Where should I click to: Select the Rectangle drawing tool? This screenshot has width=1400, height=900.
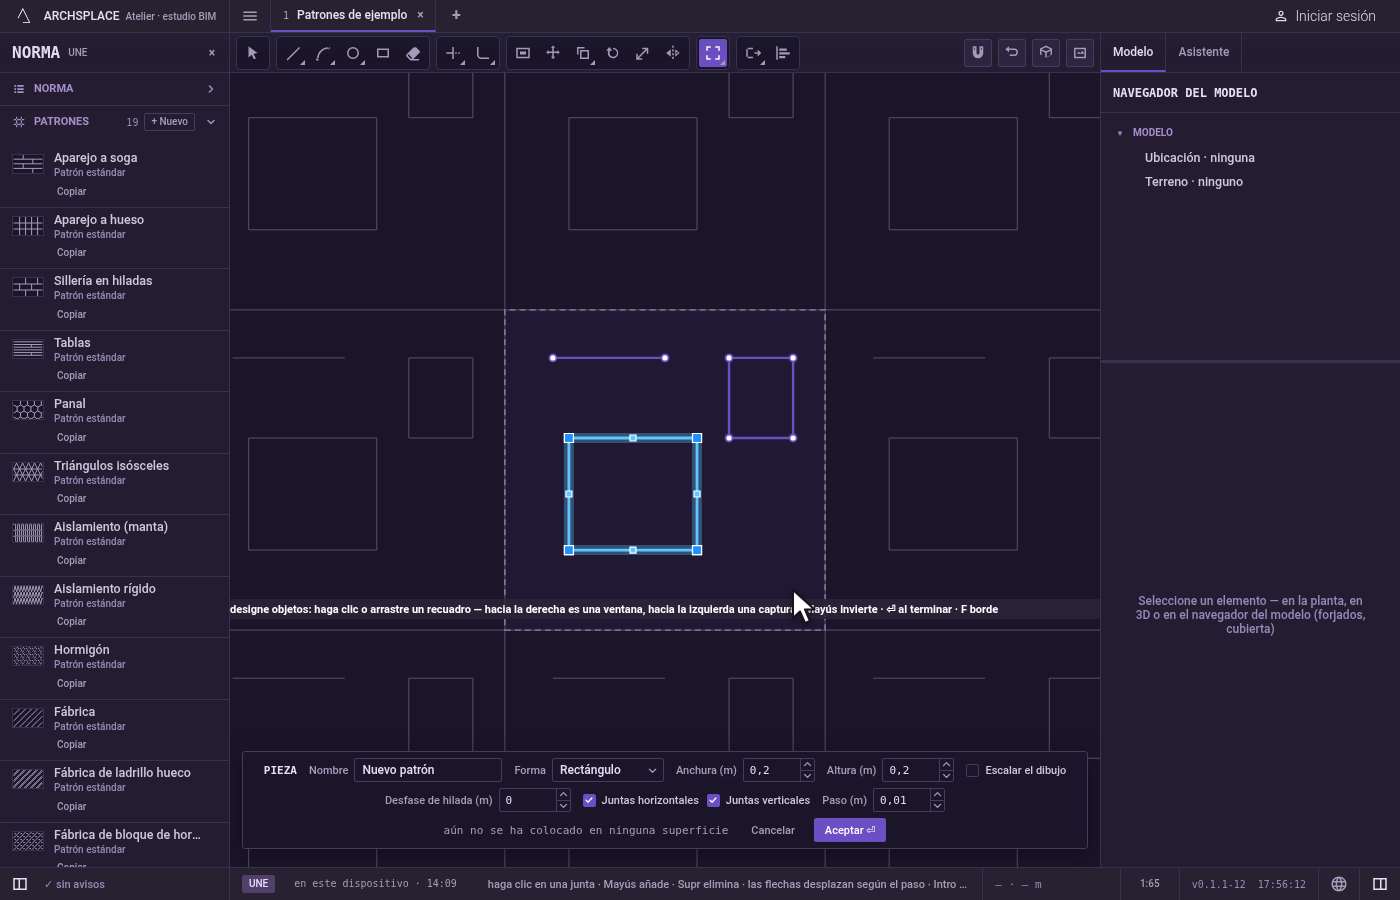pos(383,53)
